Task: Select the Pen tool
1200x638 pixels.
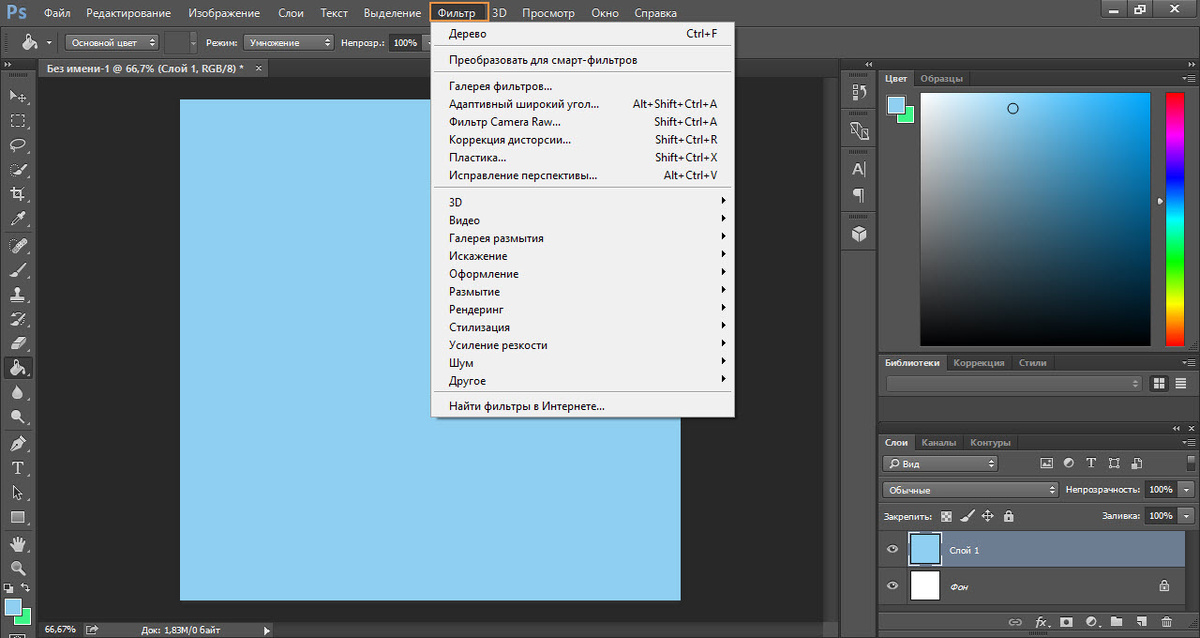Action: tap(18, 443)
